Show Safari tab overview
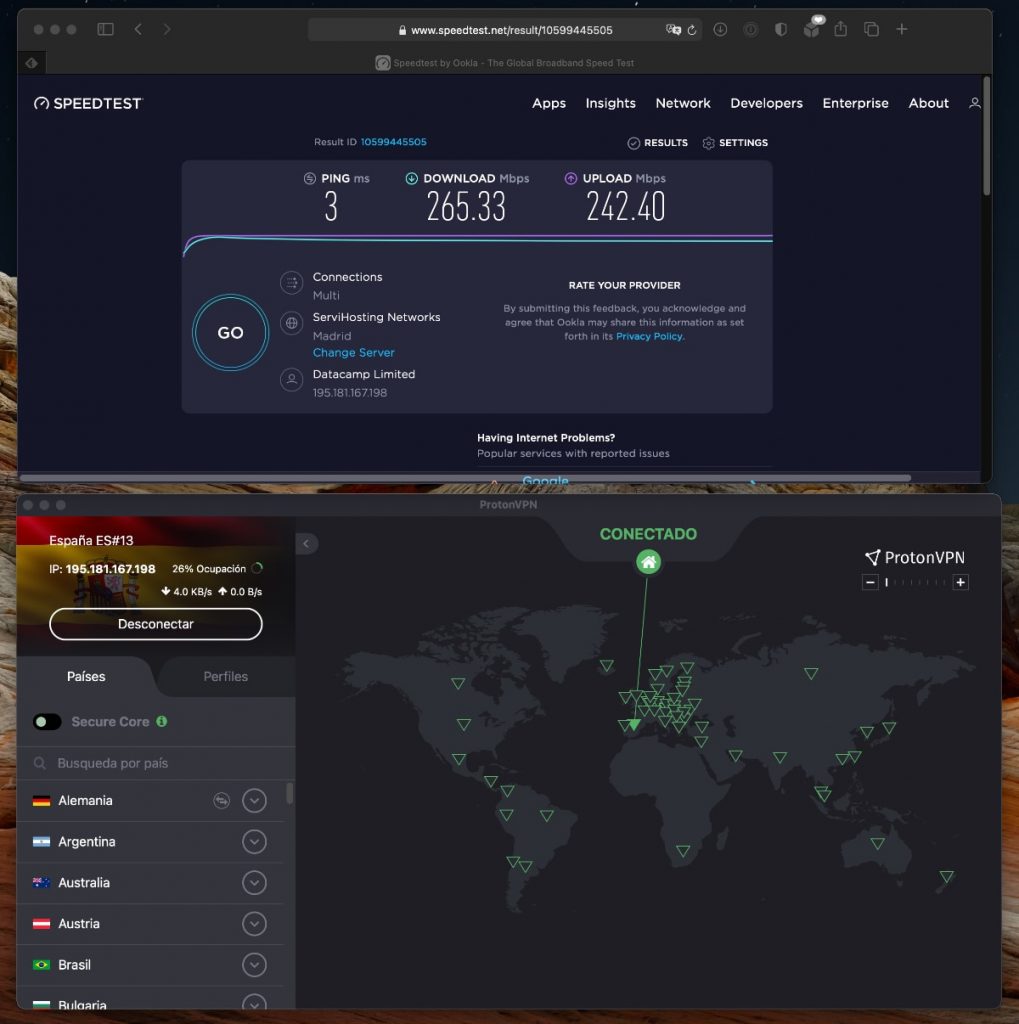 click(x=871, y=29)
